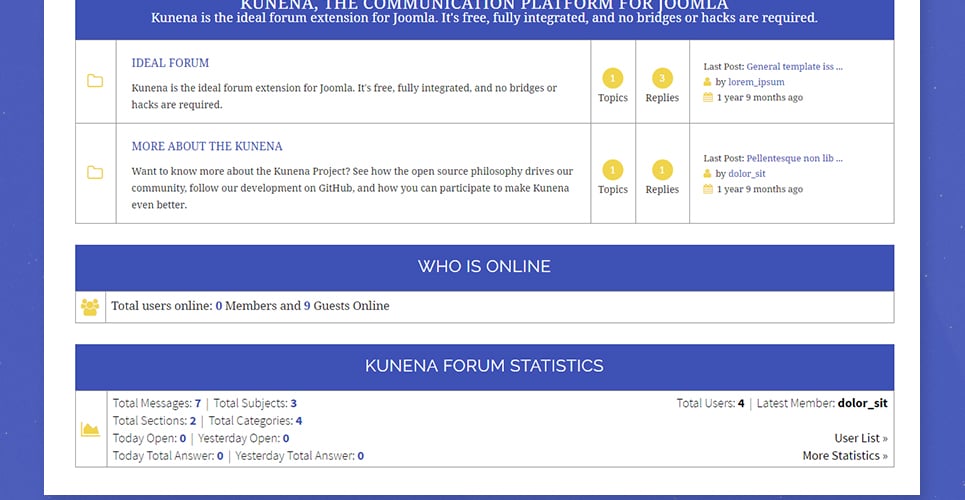Click the Yesterday Total Answer value
Image resolution: width=965 pixels, height=500 pixels.
361,456
